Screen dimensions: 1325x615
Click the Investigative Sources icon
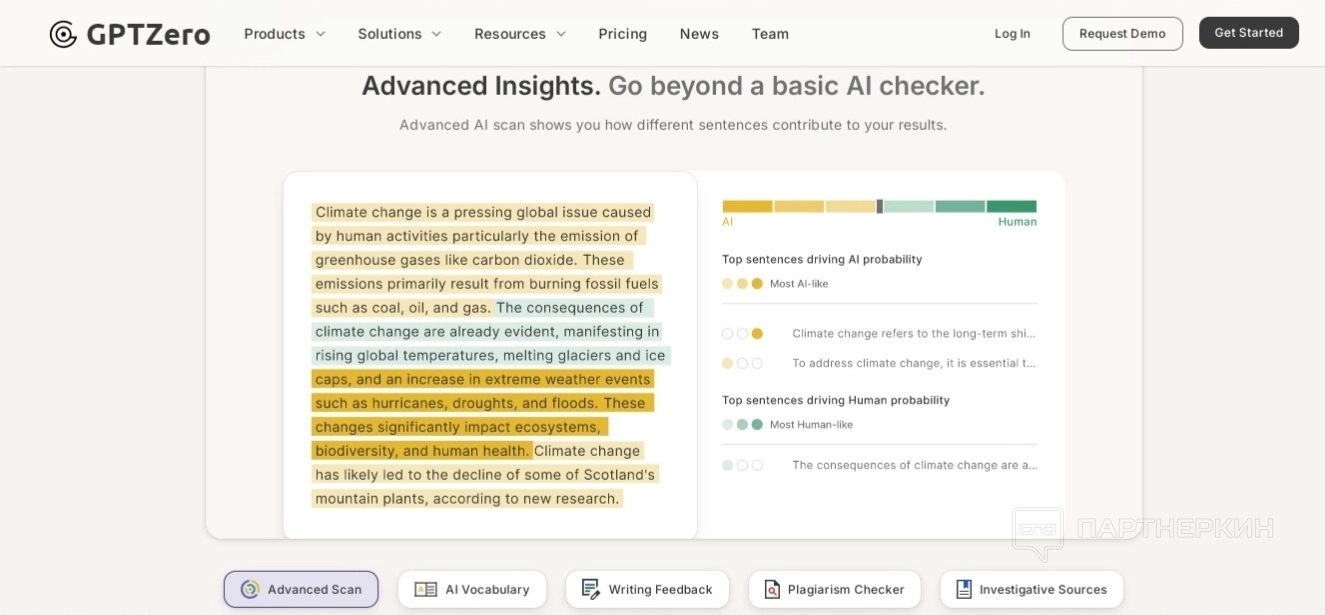[x=964, y=589]
